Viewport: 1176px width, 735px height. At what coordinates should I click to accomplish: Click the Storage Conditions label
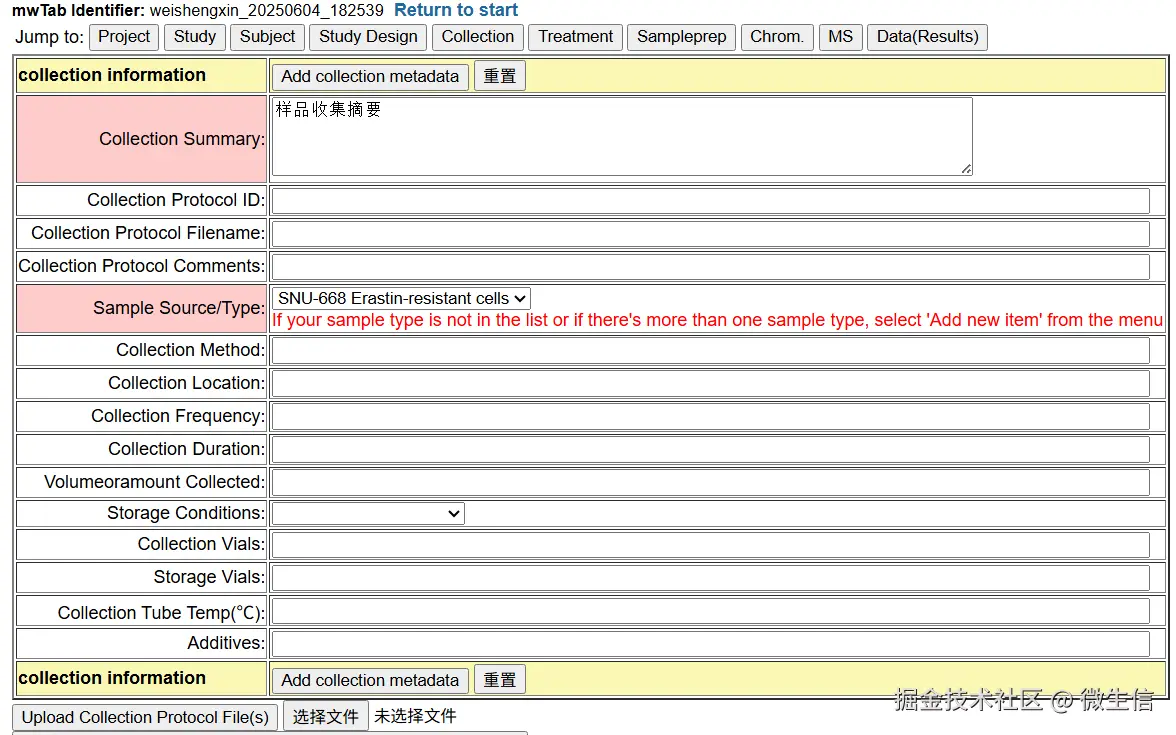click(186, 513)
